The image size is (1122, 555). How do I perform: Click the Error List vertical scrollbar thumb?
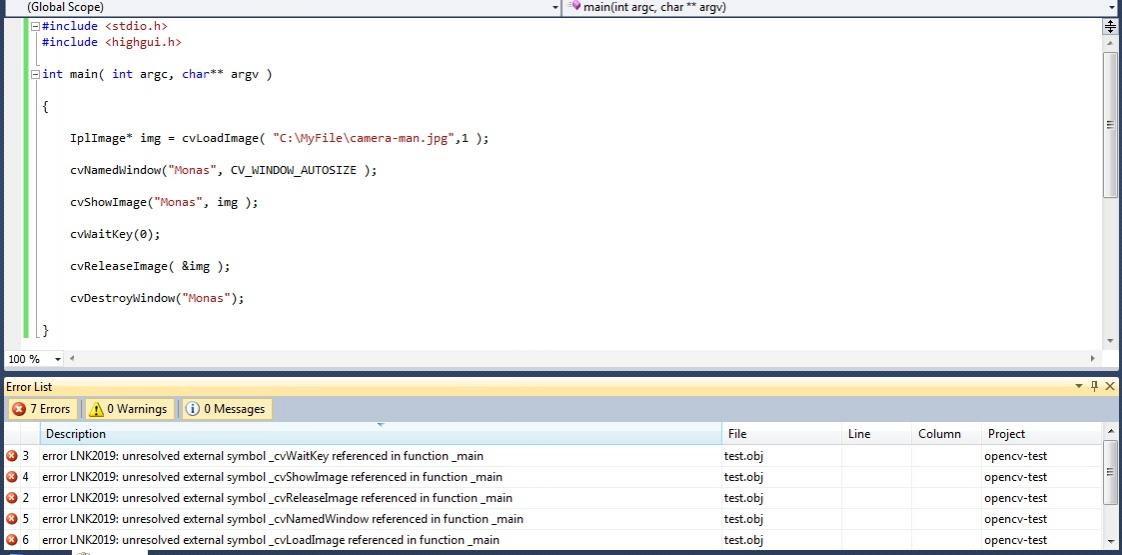click(x=1111, y=471)
